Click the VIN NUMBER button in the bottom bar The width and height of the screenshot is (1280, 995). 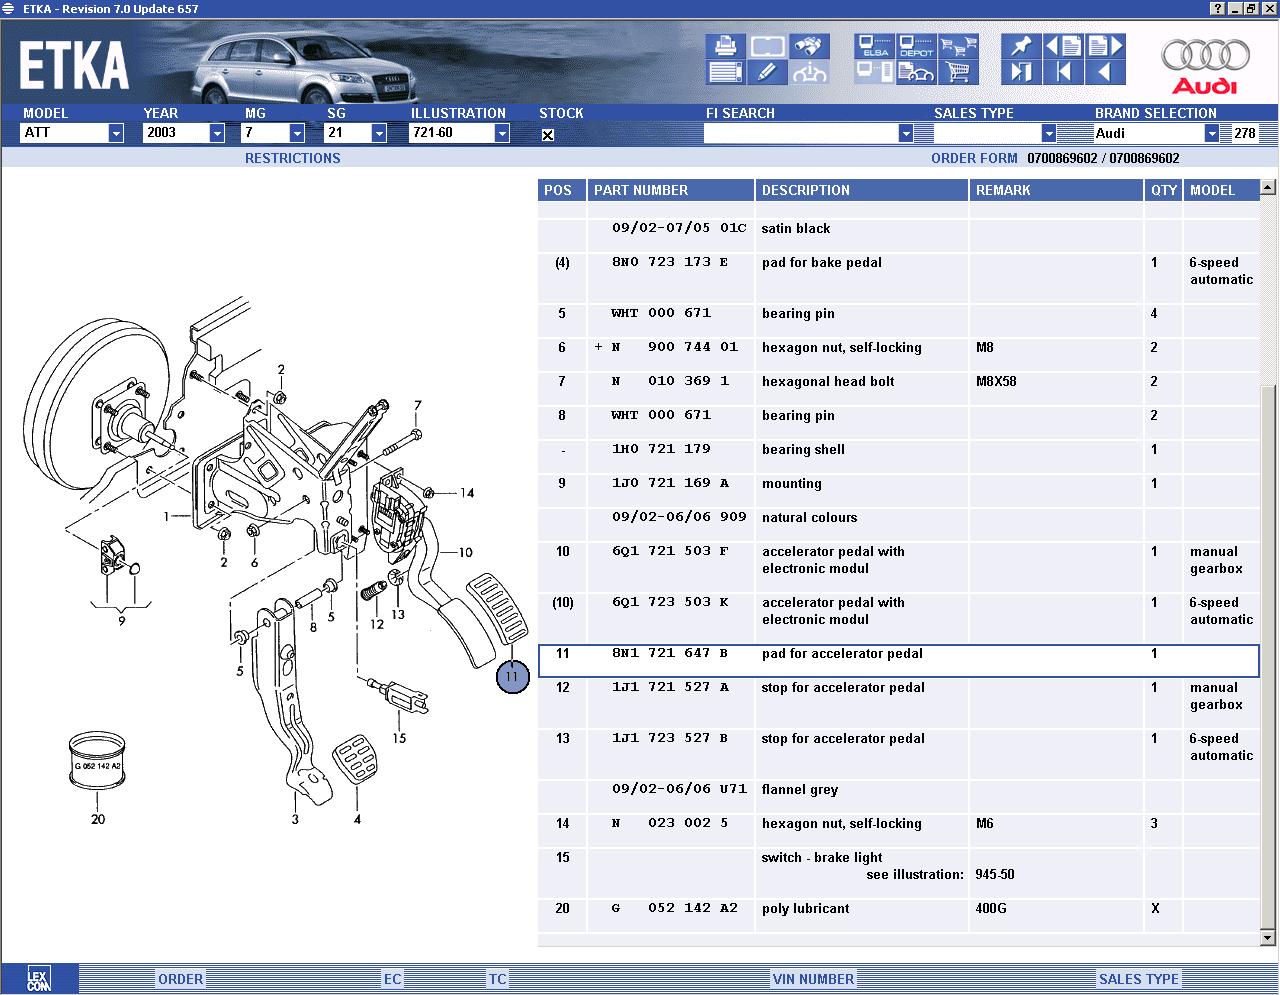pyautogui.click(x=813, y=979)
